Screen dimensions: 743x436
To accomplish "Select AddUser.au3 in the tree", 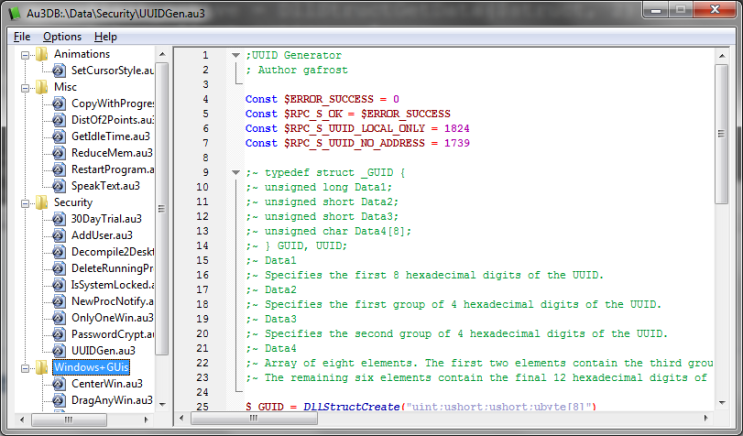I will tap(102, 236).
